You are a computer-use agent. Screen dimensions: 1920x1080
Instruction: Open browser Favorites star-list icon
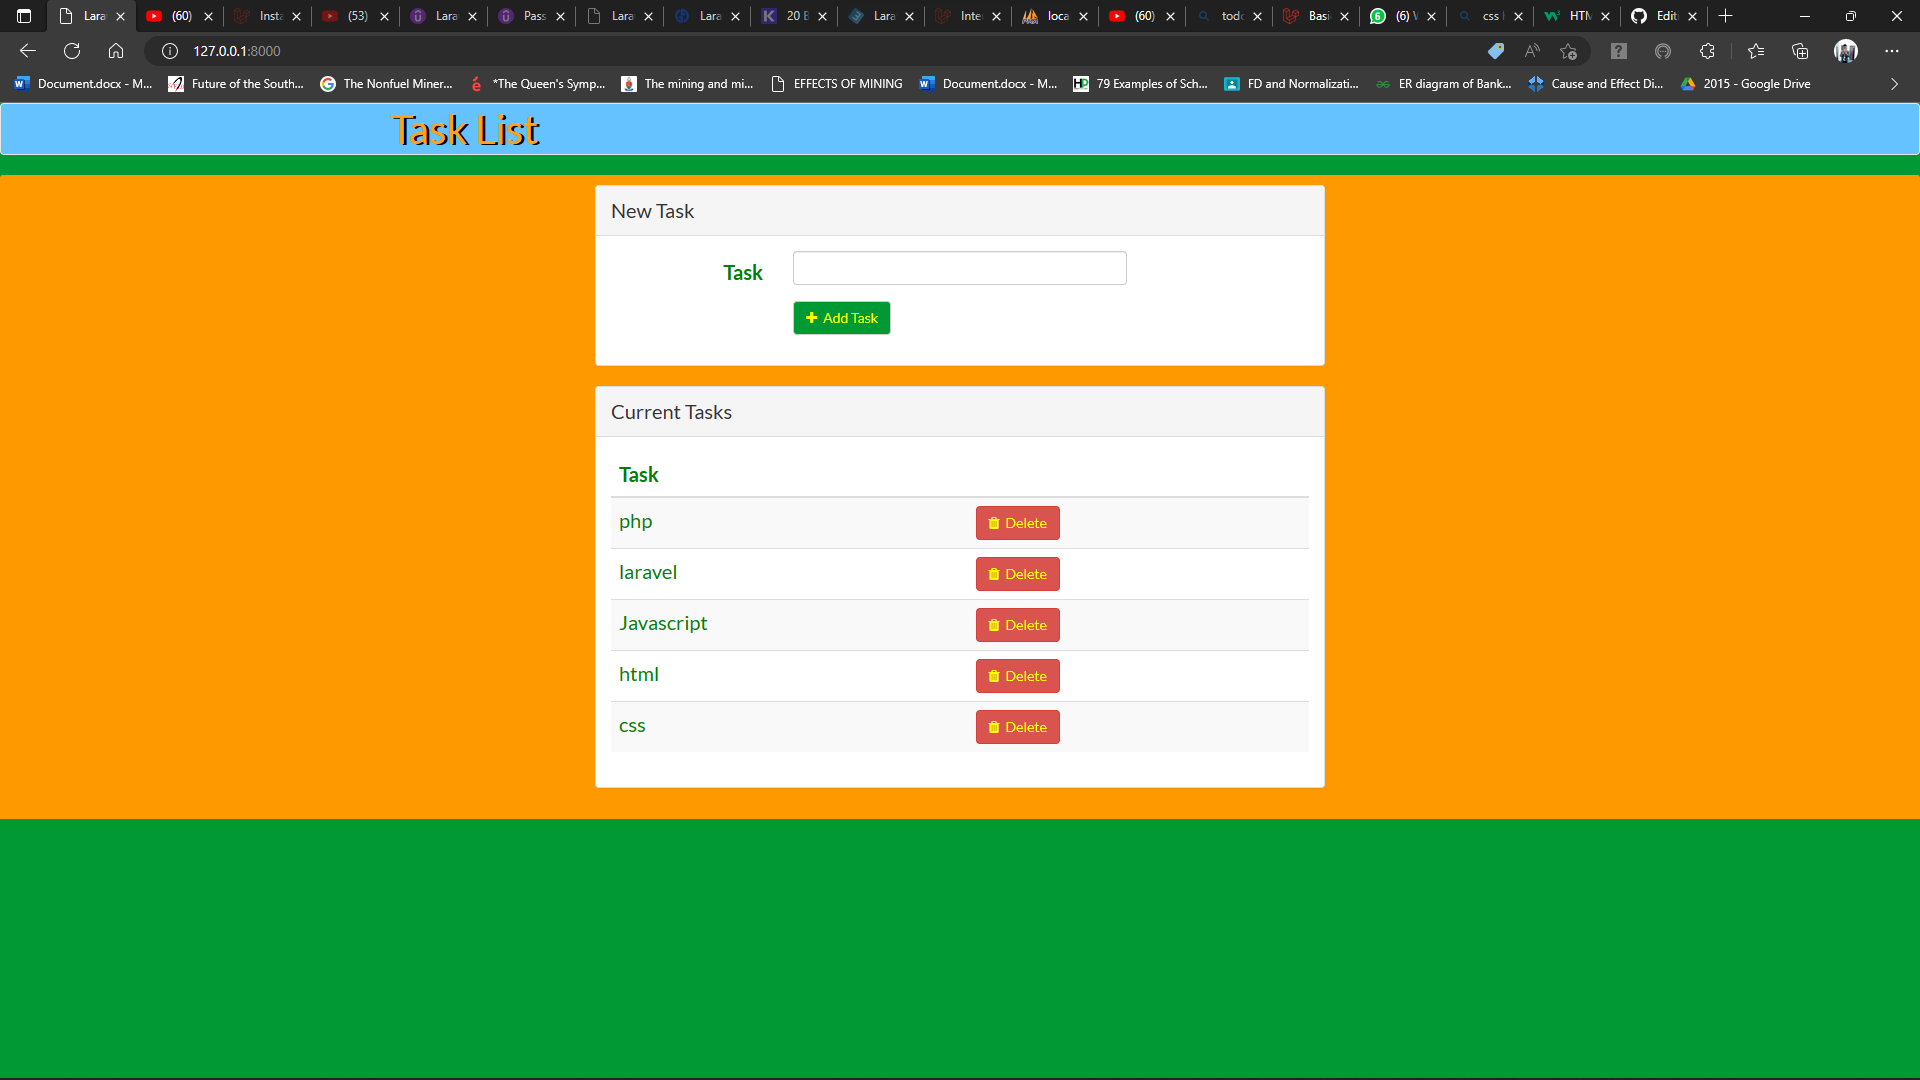tap(1757, 51)
